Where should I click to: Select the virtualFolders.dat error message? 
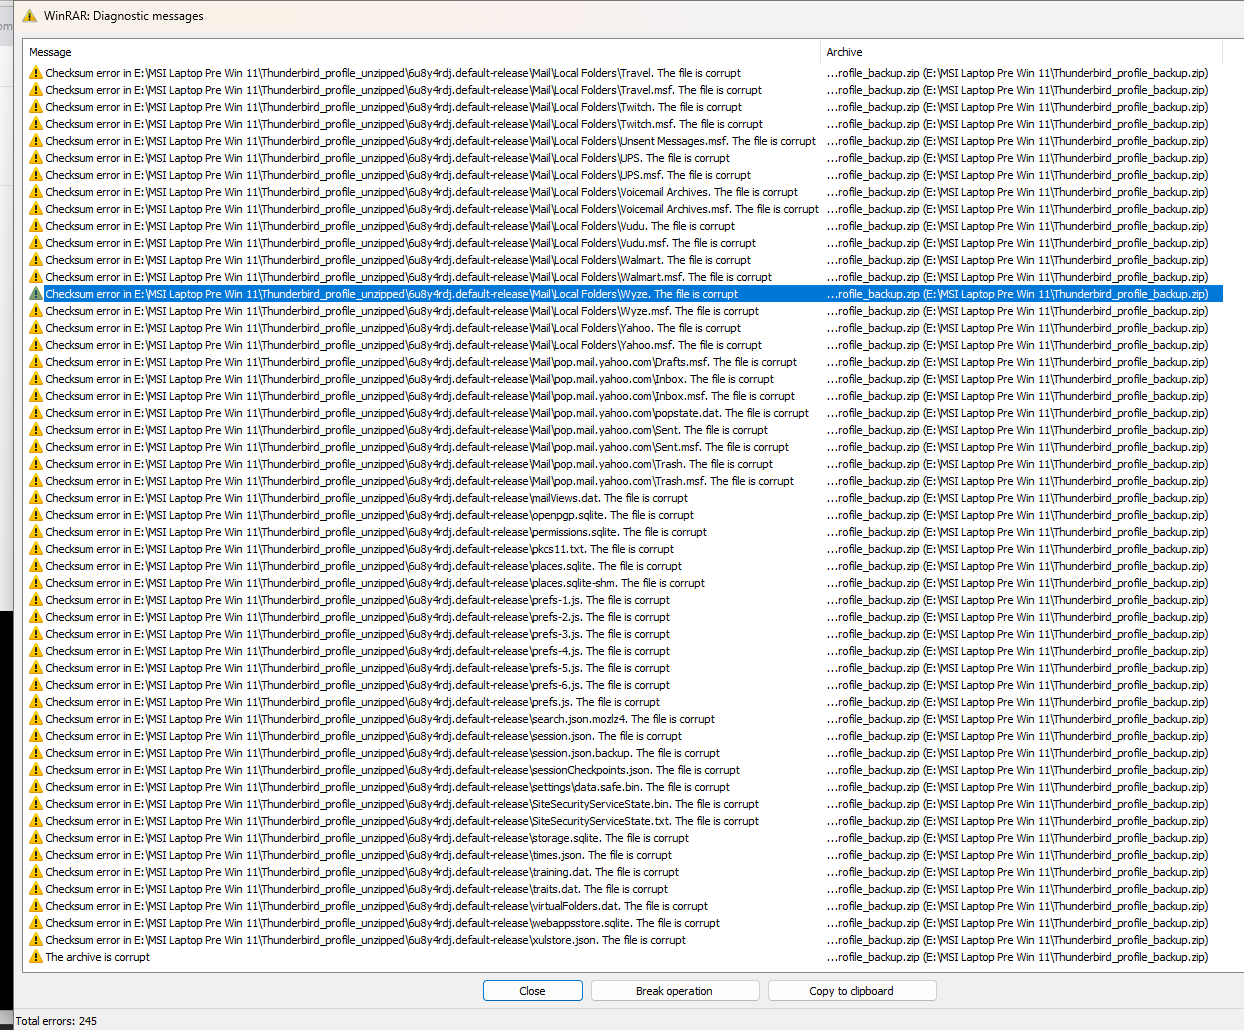(376, 906)
